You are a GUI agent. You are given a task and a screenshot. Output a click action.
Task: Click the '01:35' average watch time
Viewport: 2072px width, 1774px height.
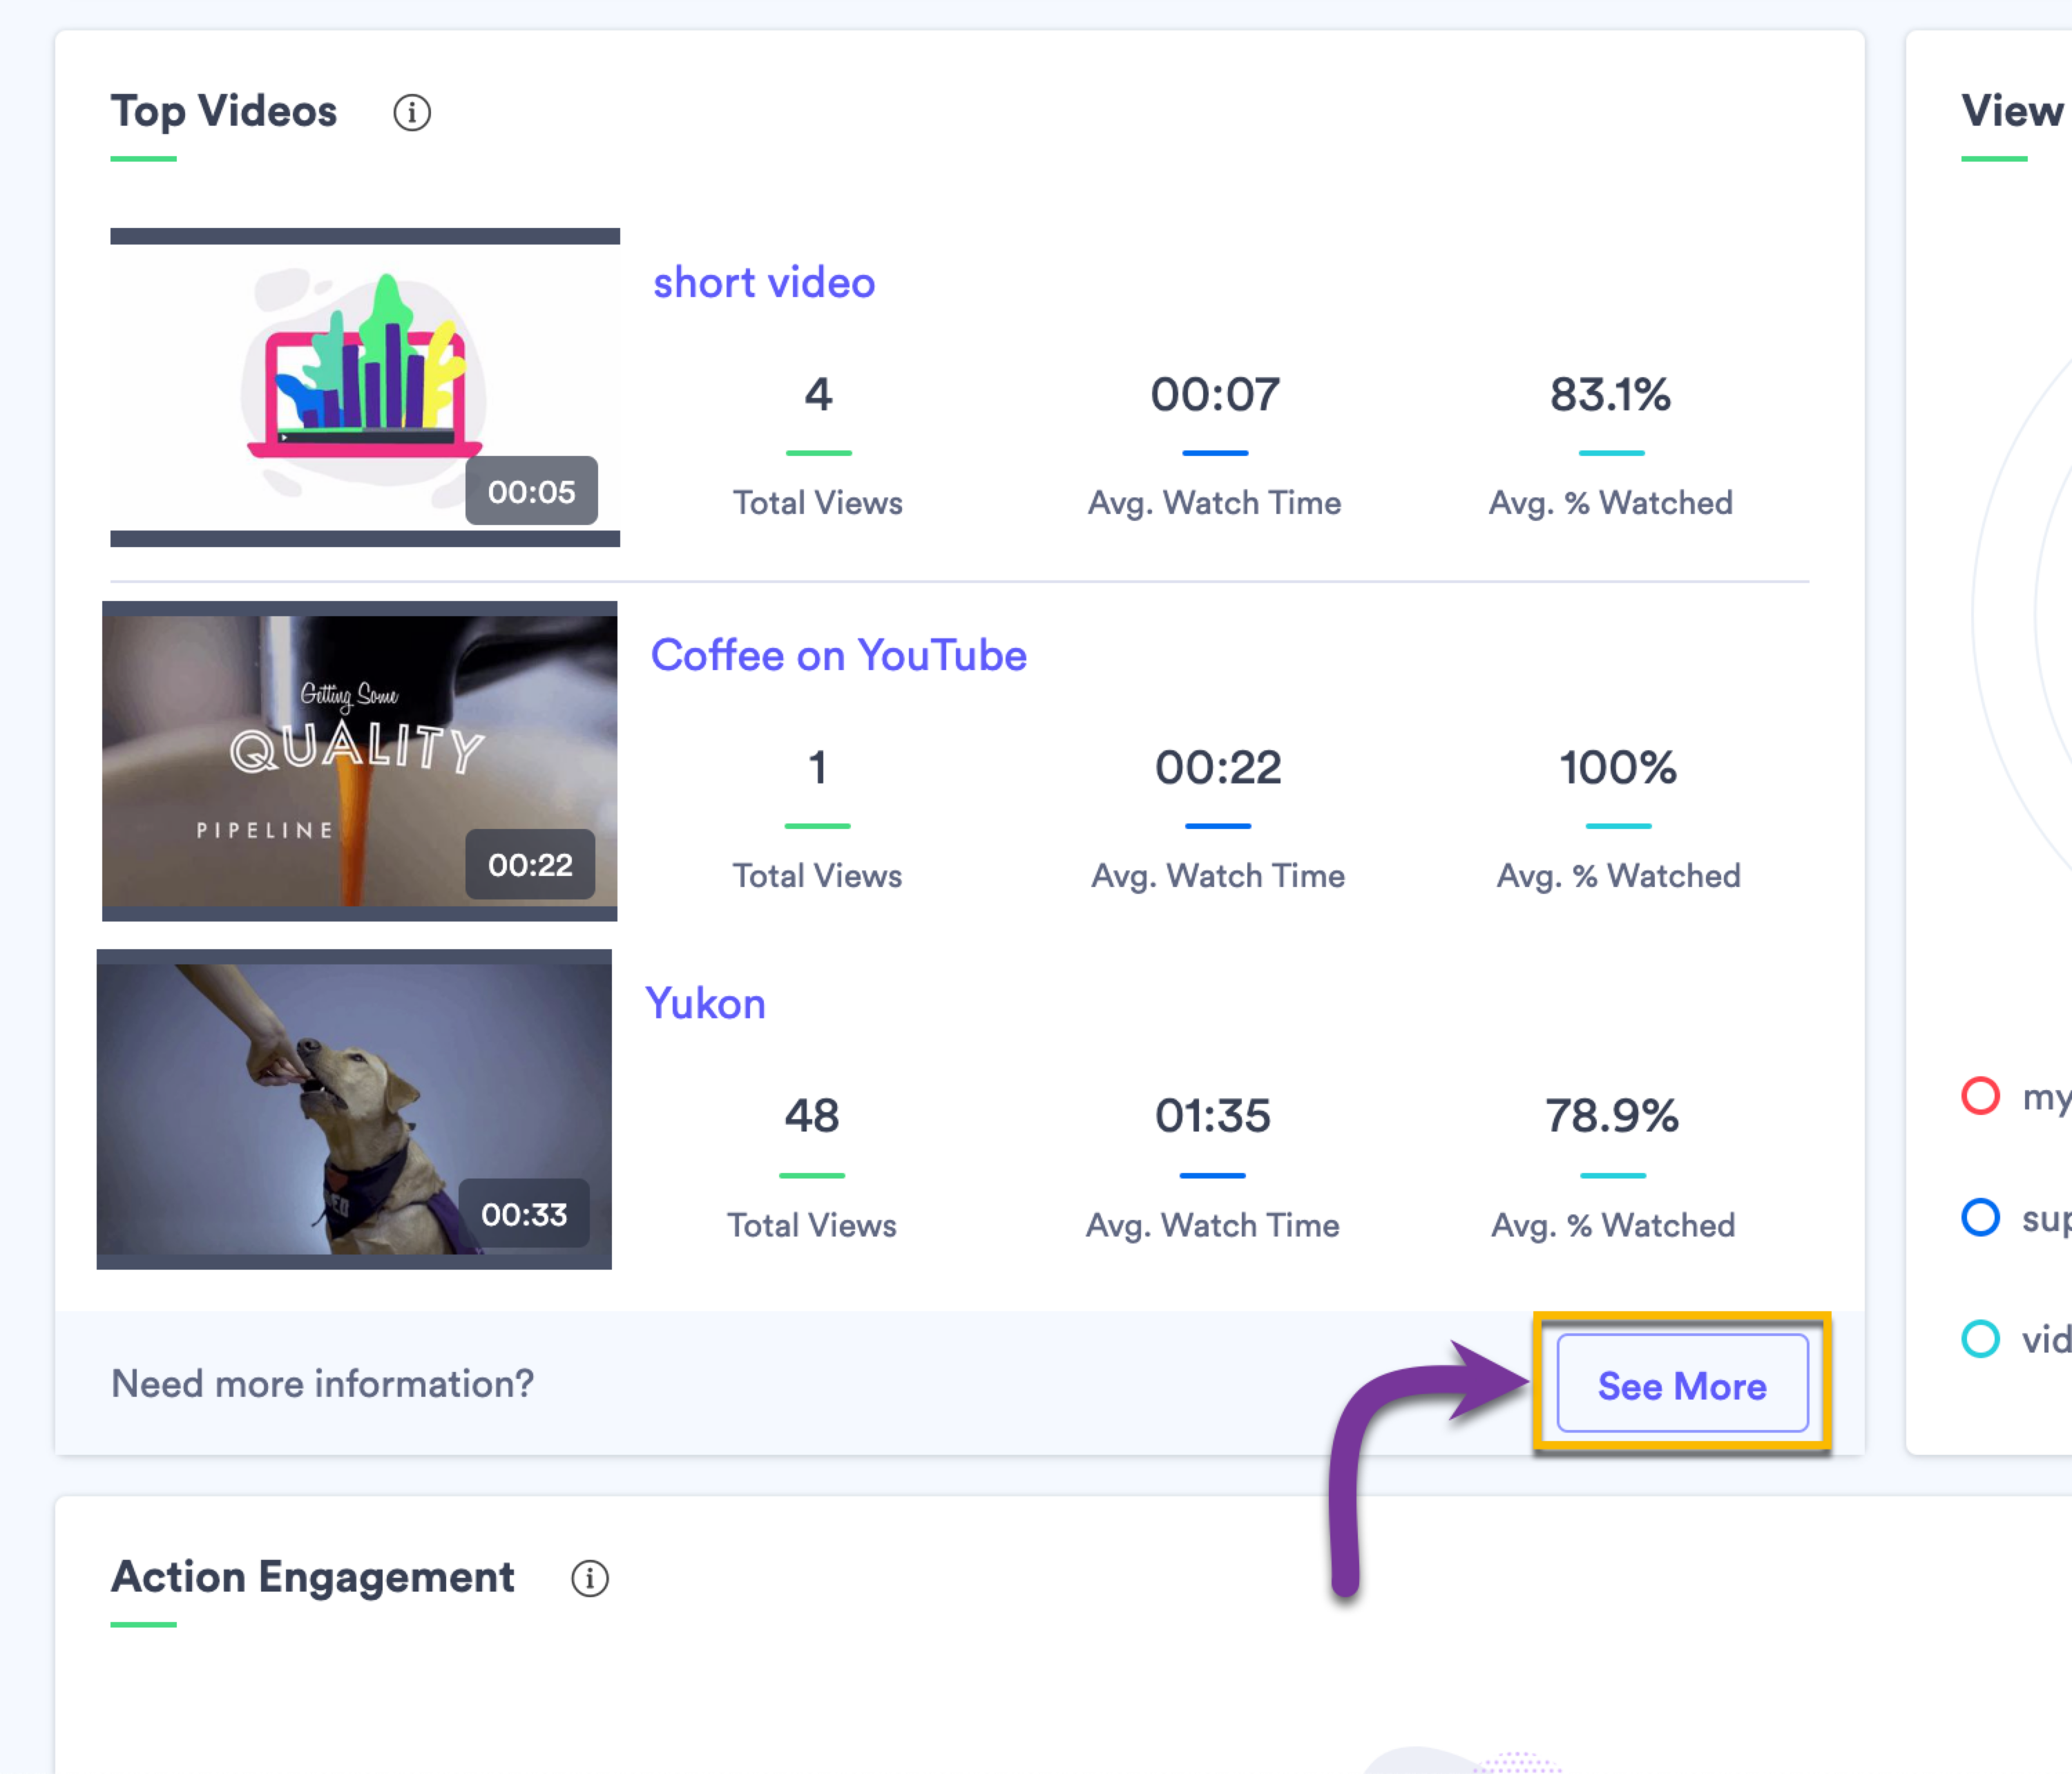(x=1213, y=1116)
